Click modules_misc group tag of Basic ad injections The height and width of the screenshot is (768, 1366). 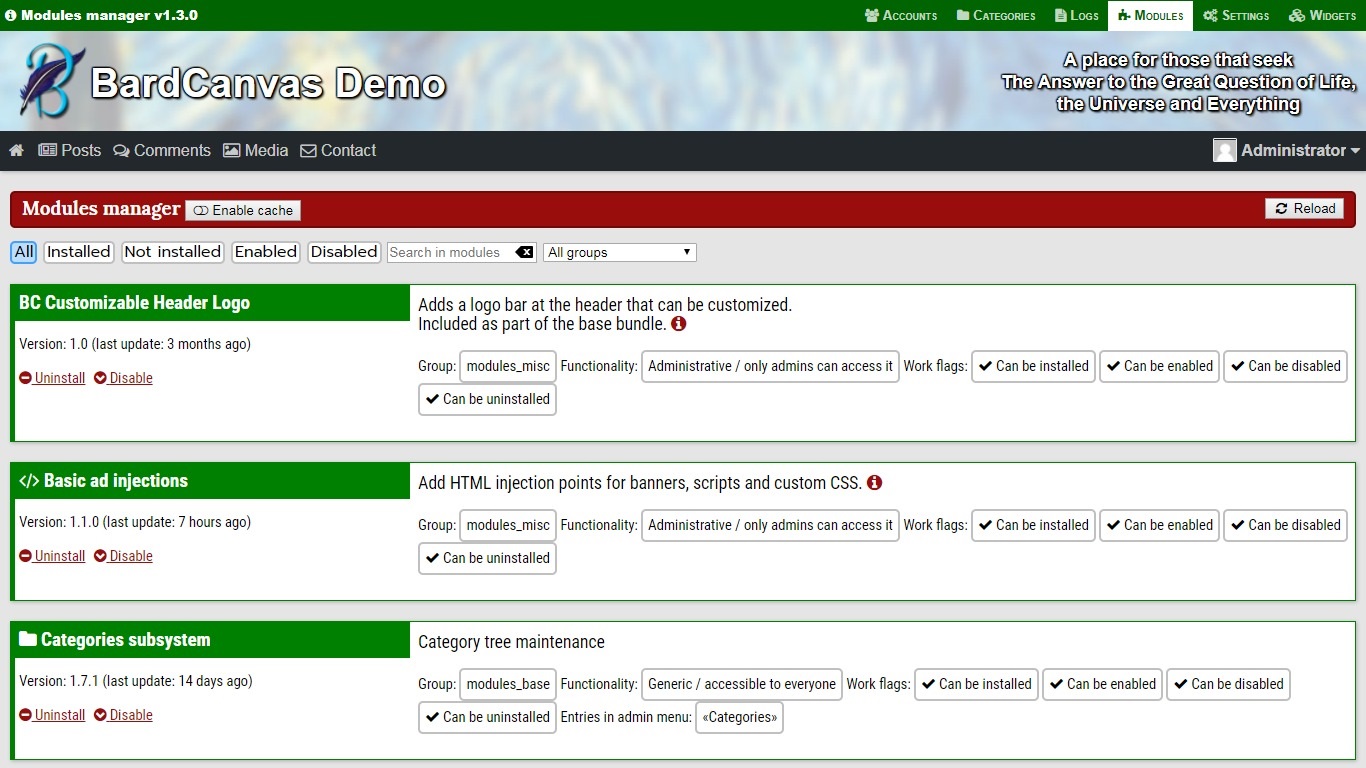(508, 525)
